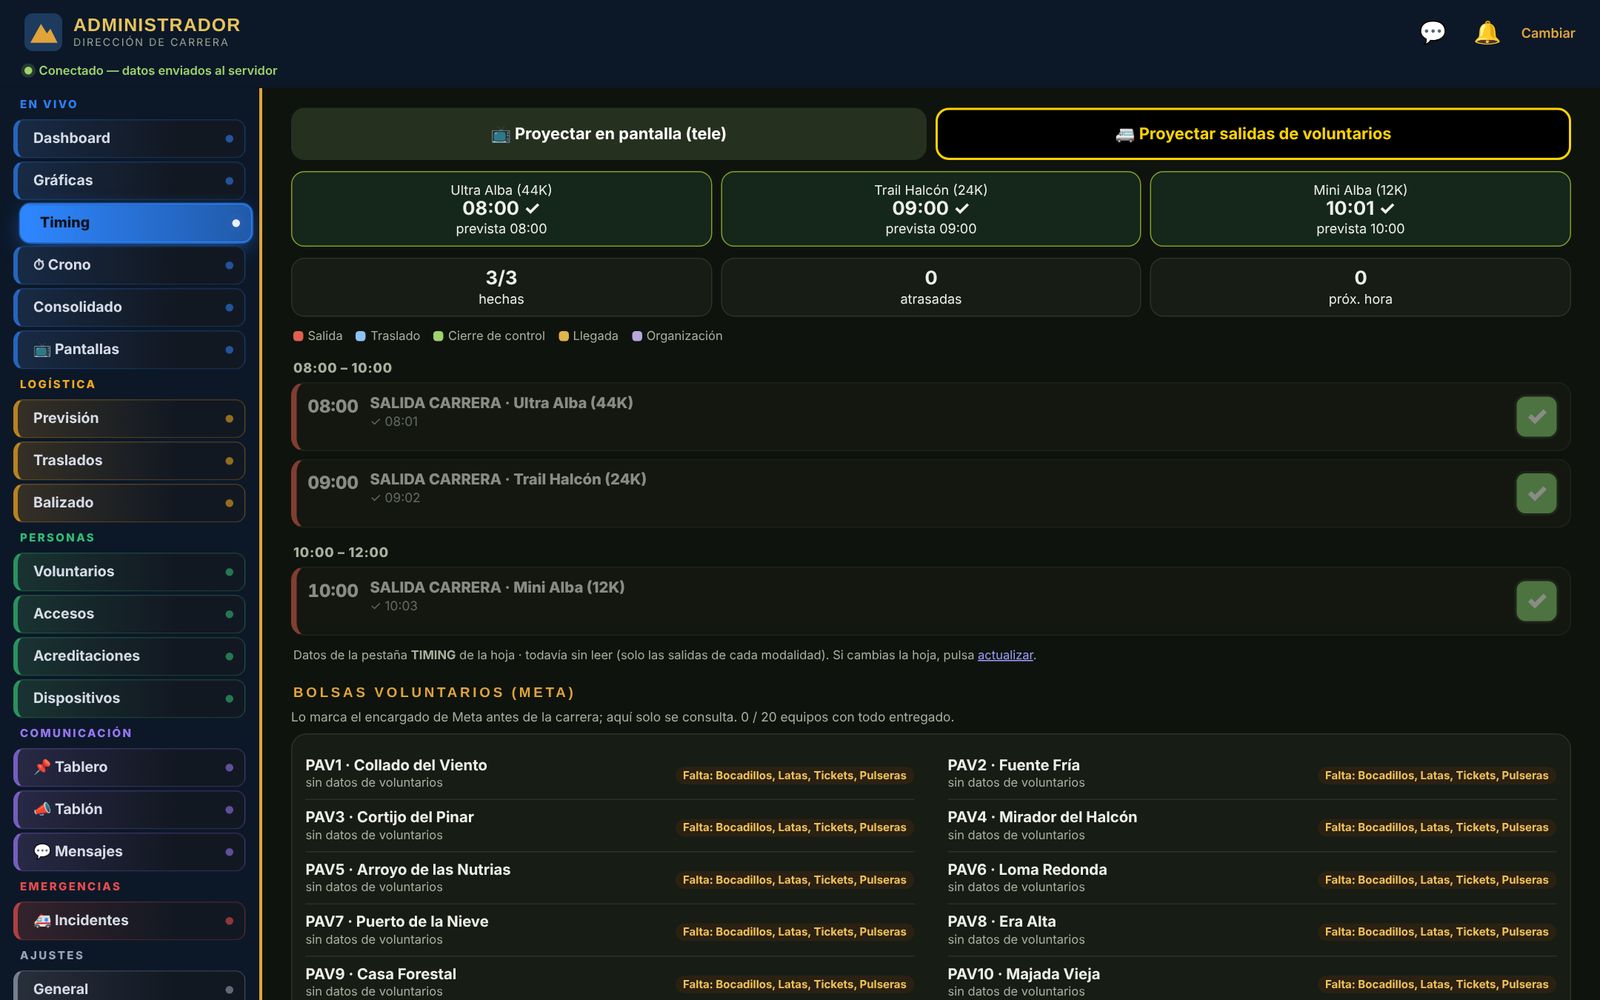Open Accesos section
The width and height of the screenshot is (1600, 1000).
(x=129, y=614)
